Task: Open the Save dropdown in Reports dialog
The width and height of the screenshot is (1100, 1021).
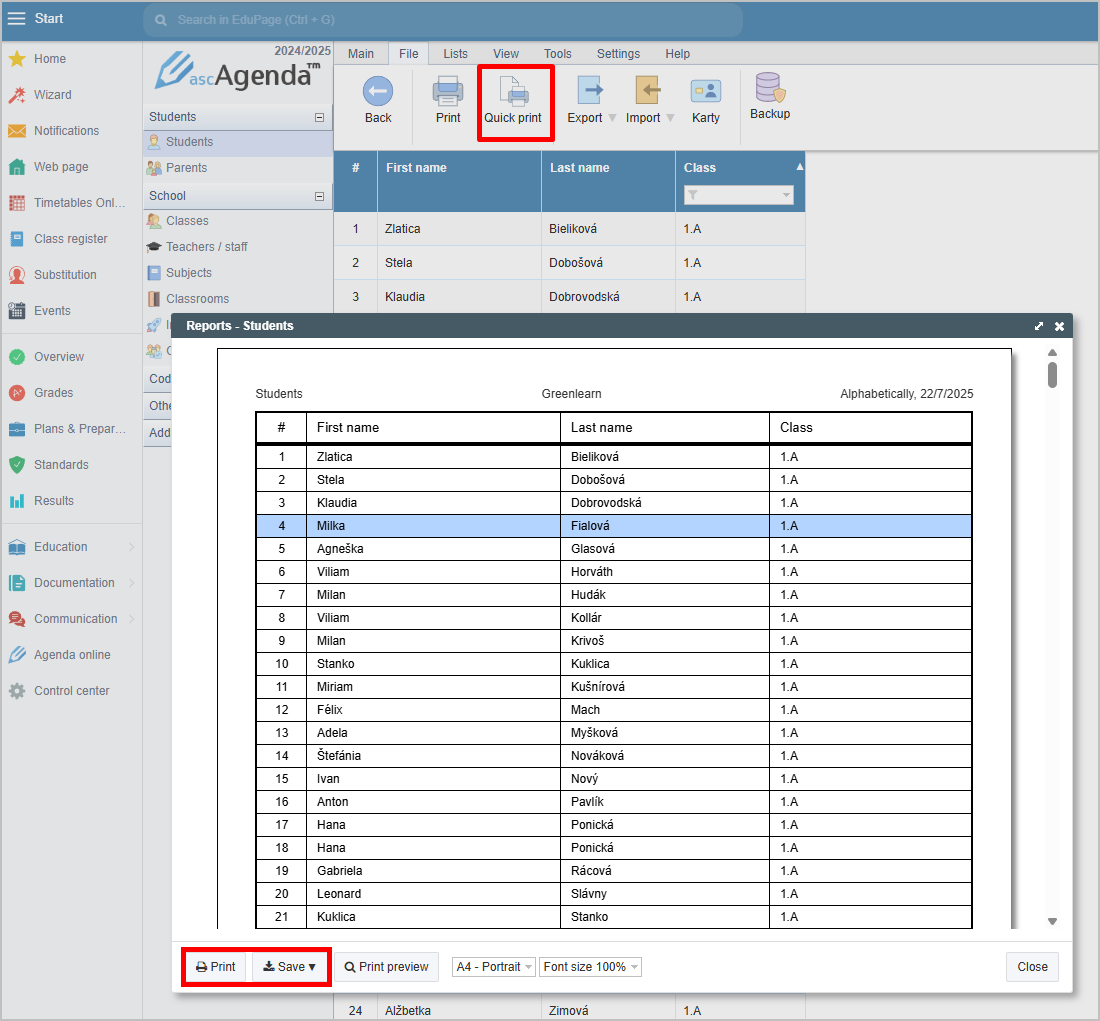Action: click(290, 966)
